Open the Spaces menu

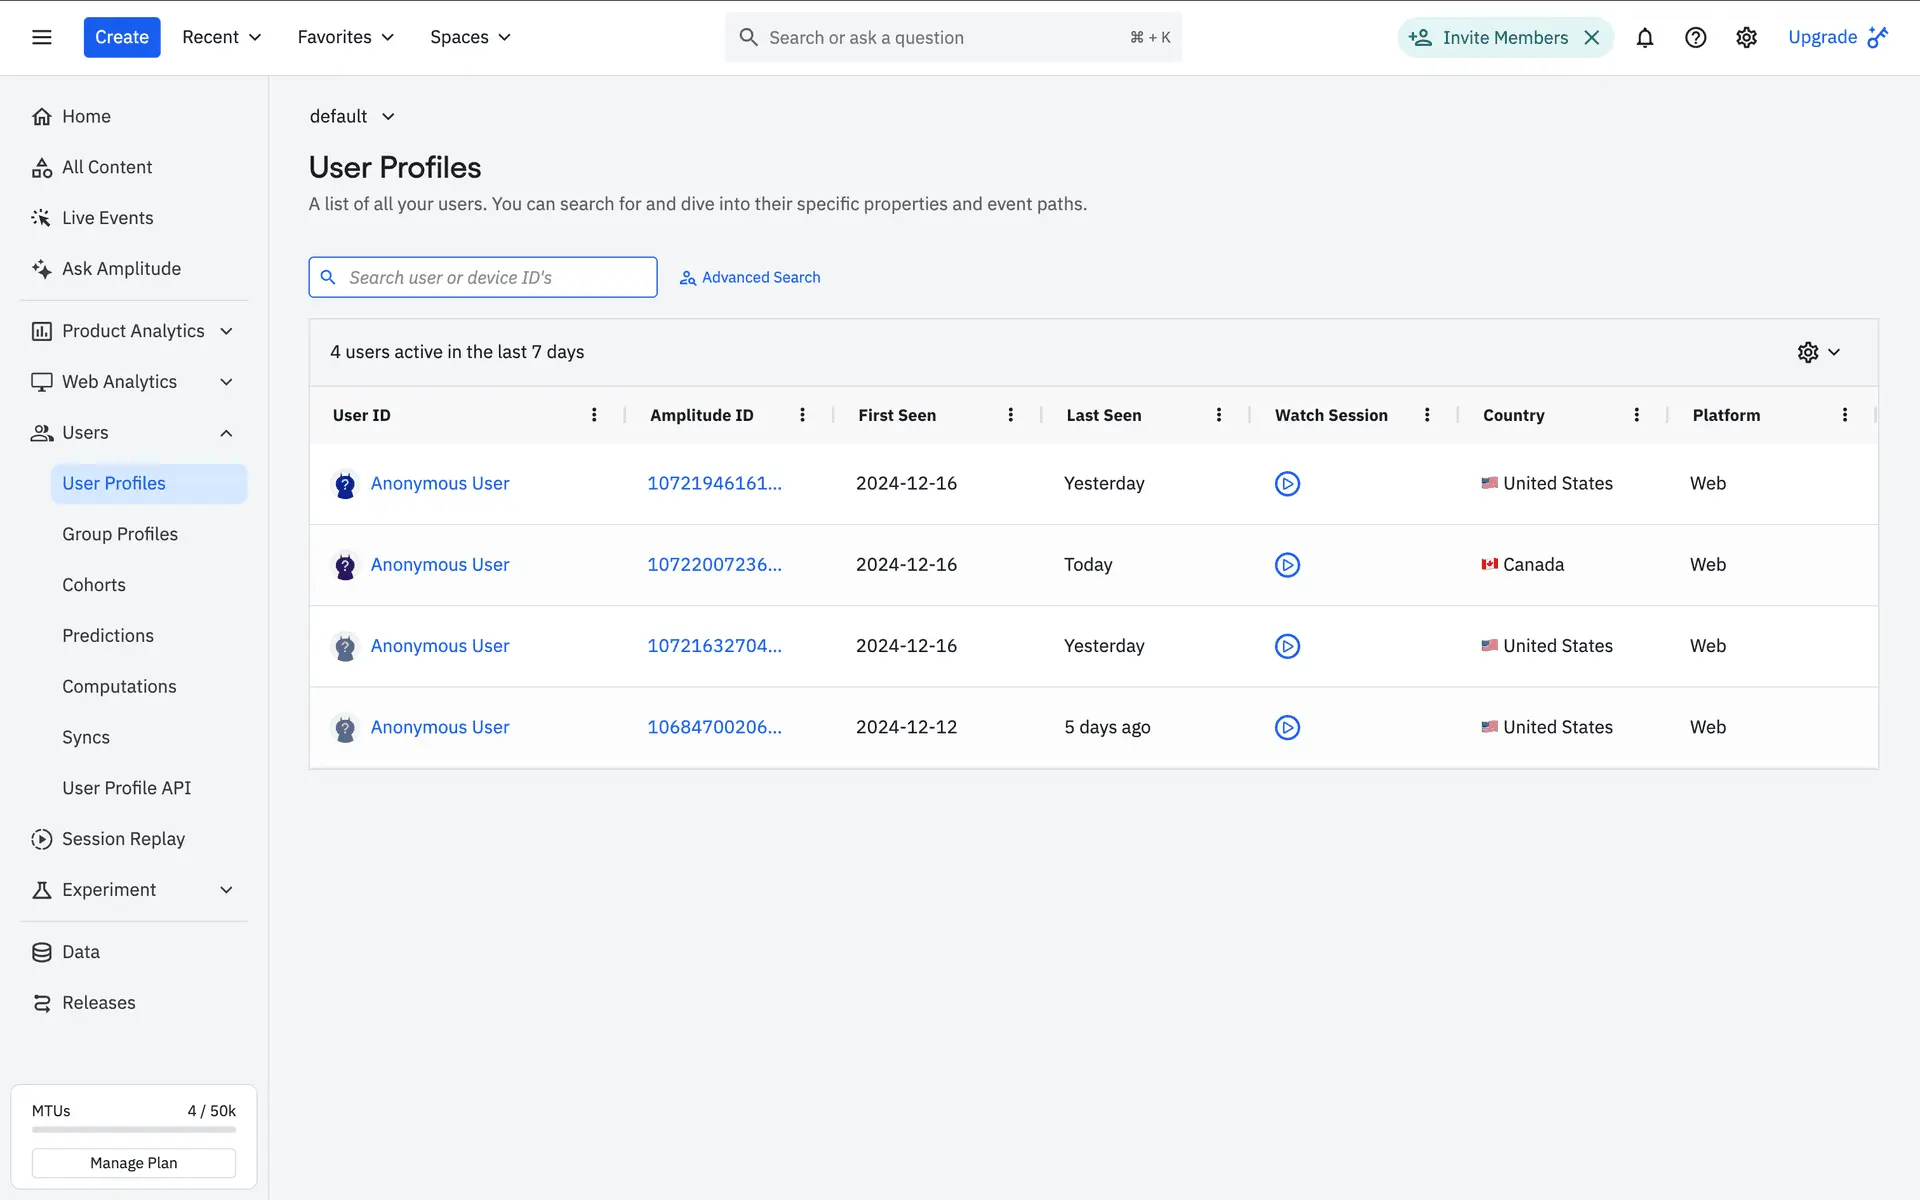pos(470,37)
